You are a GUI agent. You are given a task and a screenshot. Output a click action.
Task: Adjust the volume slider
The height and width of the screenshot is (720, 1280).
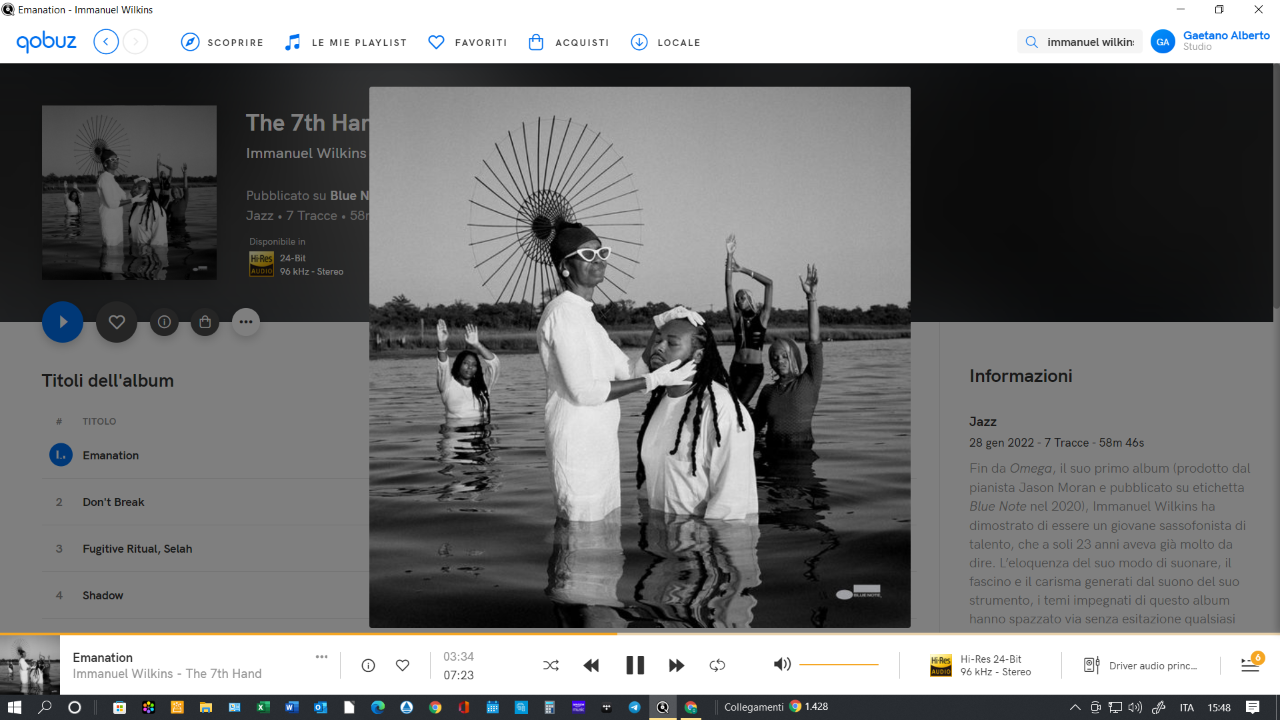click(x=839, y=664)
